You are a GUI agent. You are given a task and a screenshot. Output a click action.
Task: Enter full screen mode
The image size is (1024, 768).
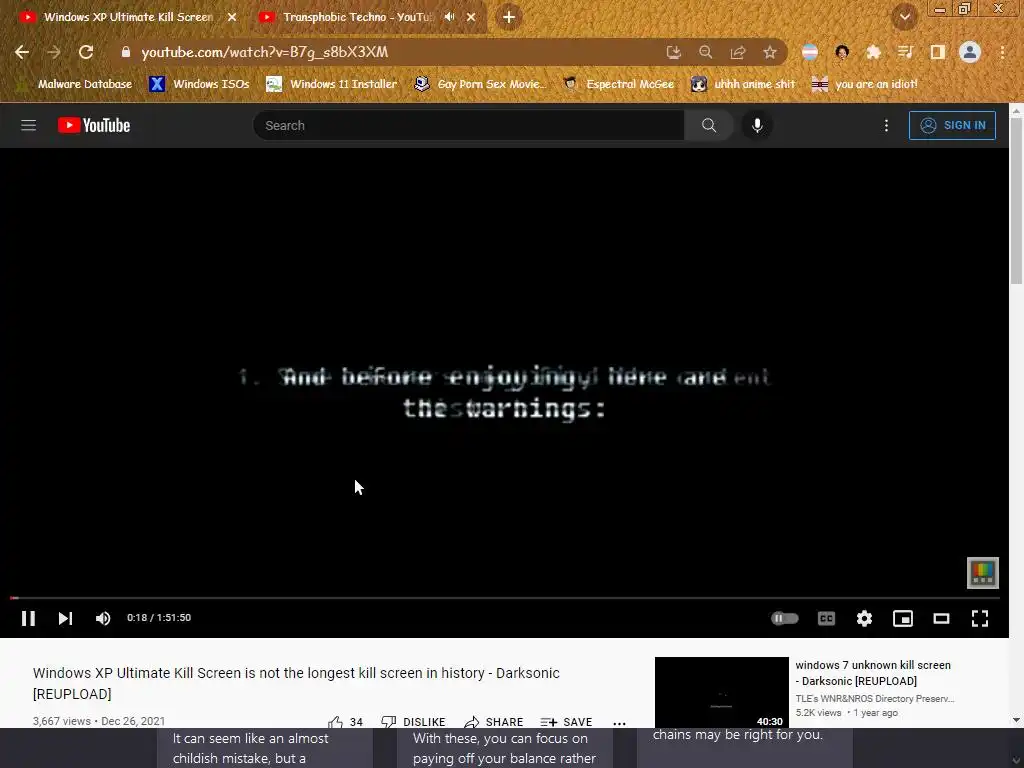[x=980, y=618]
